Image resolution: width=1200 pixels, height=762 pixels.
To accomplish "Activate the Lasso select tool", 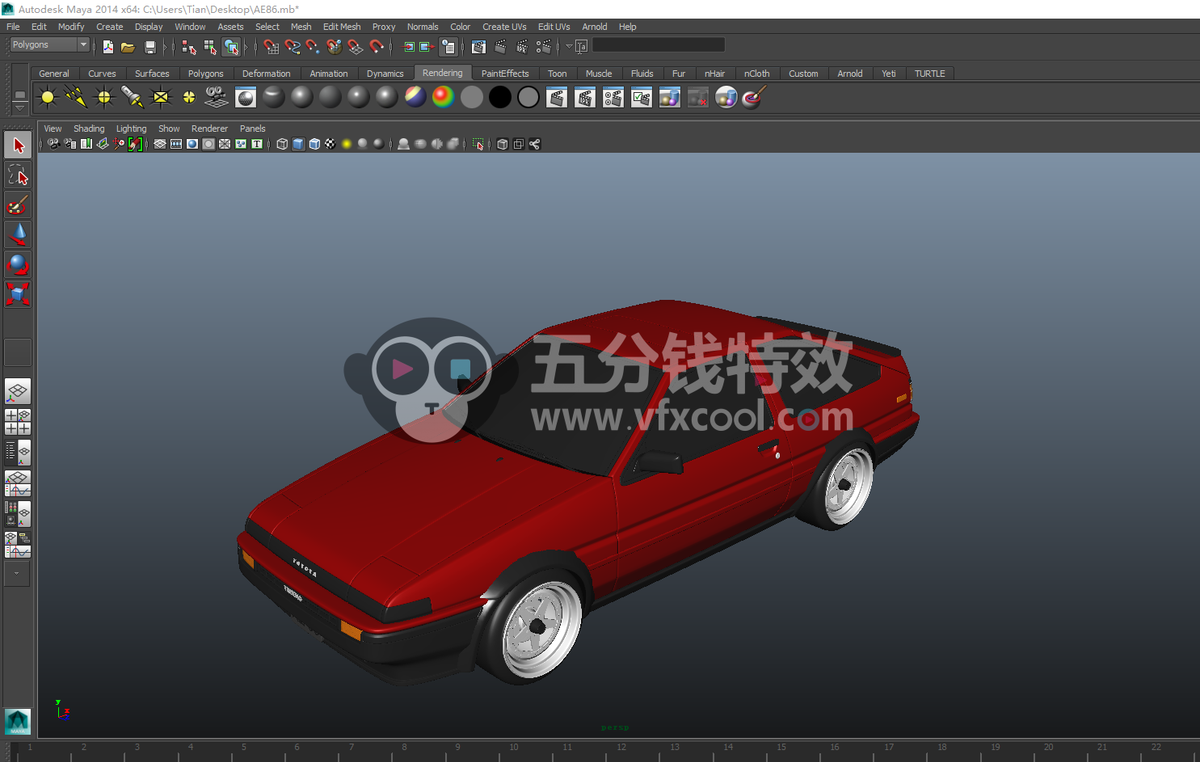I will [18, 175].
